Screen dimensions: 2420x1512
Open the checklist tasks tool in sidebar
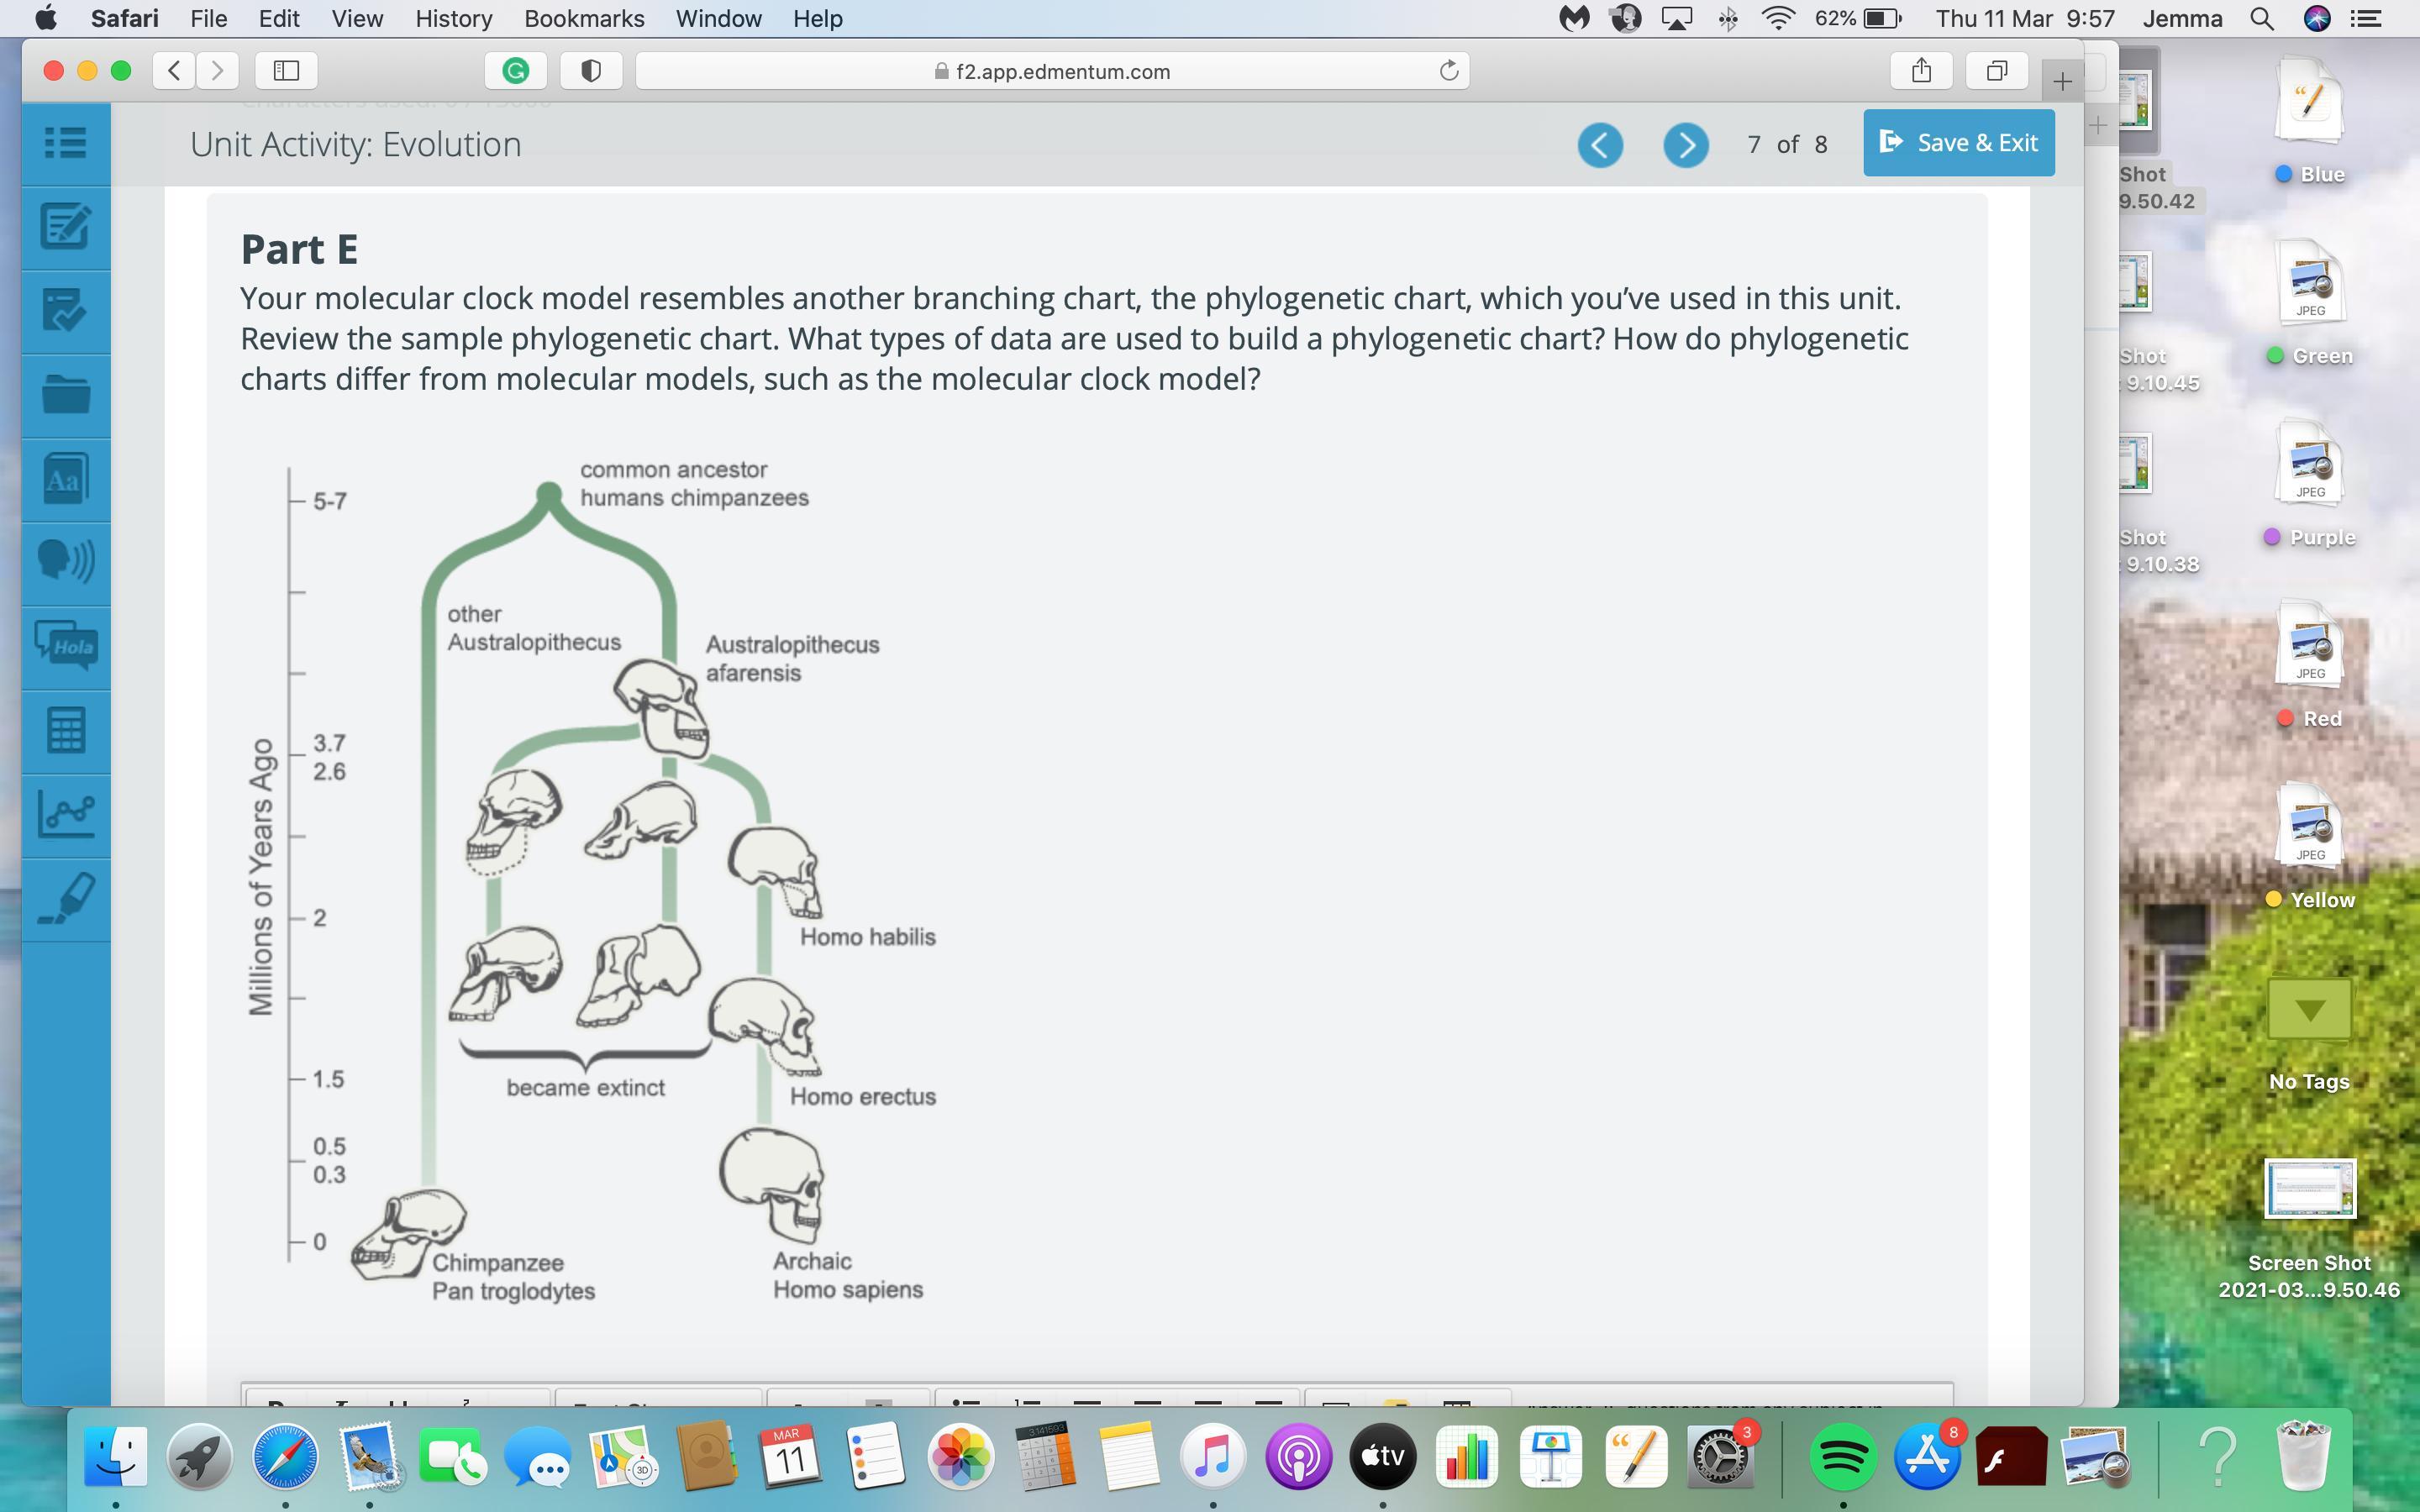coord(66,311)
